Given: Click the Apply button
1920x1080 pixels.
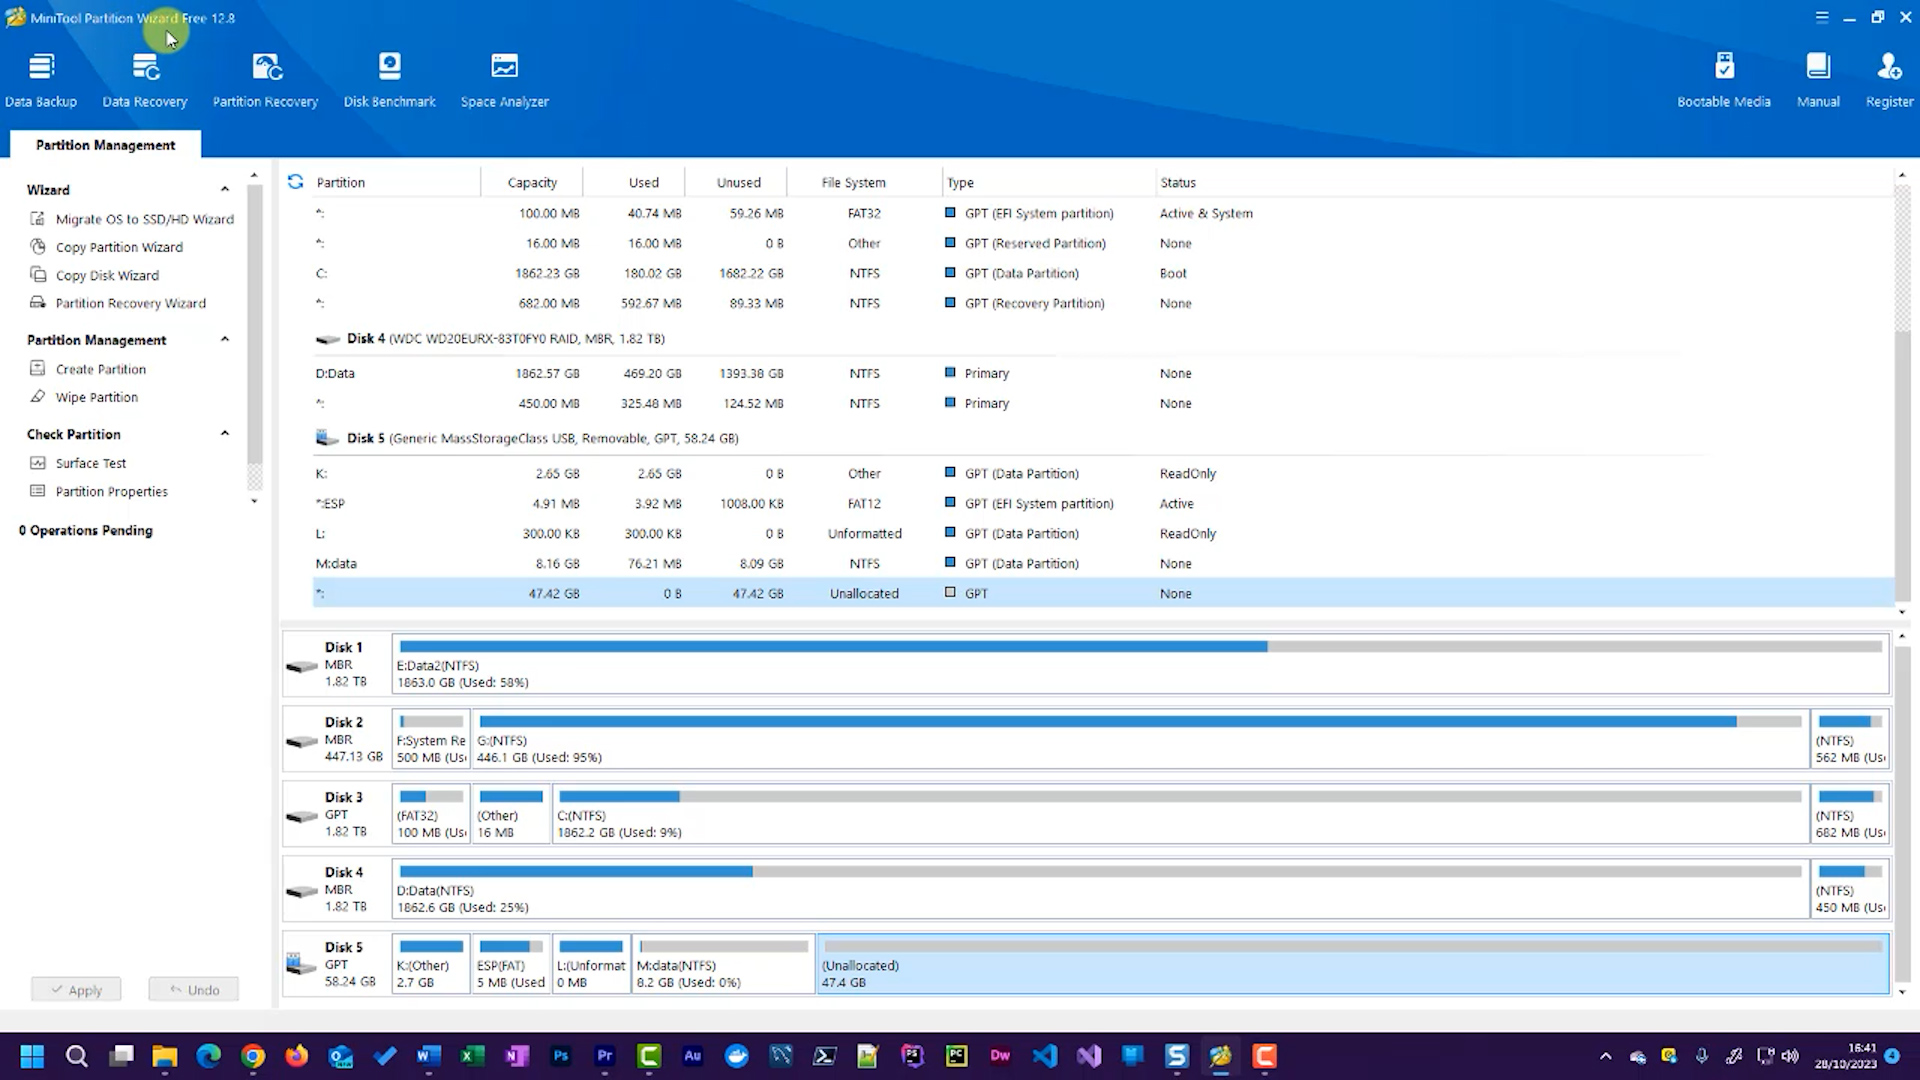Looking at the screenshot, I should pos(76,989).
